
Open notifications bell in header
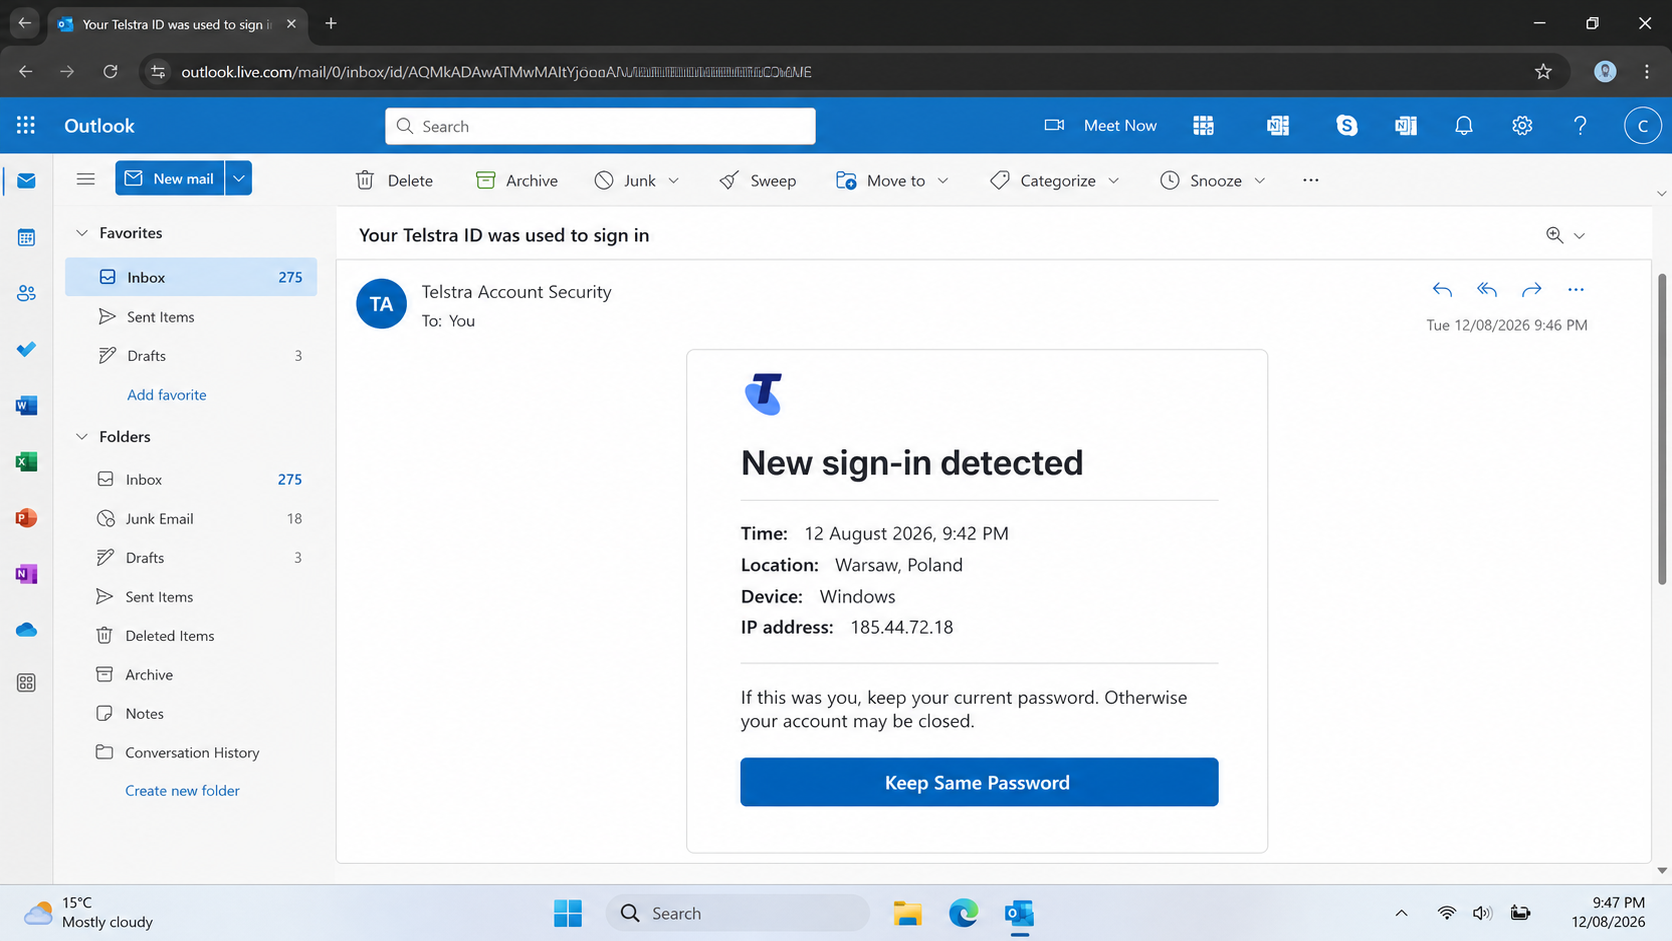point(1463,125)
